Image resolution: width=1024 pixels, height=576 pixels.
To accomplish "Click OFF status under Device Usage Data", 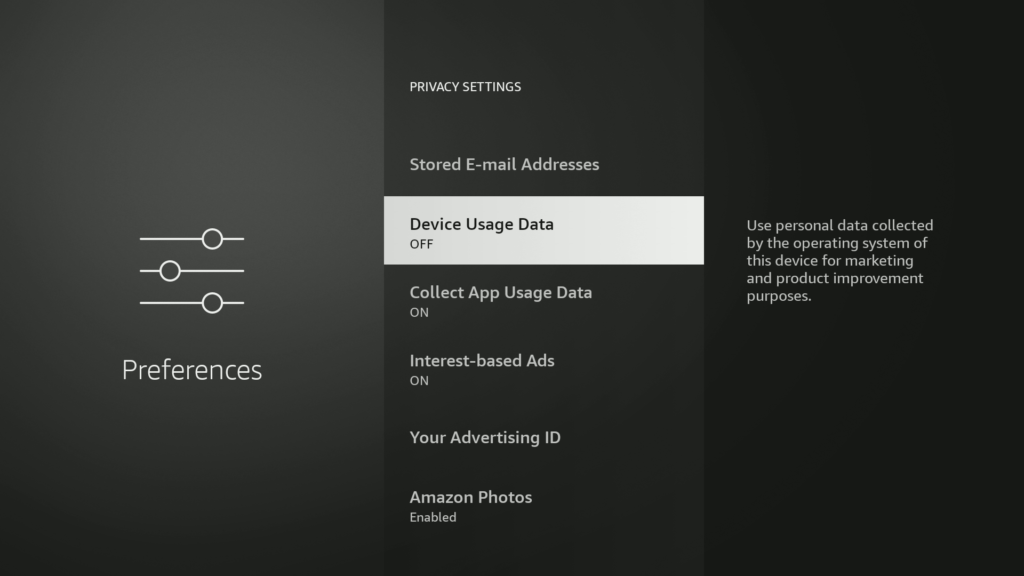I will pos(421,244).
